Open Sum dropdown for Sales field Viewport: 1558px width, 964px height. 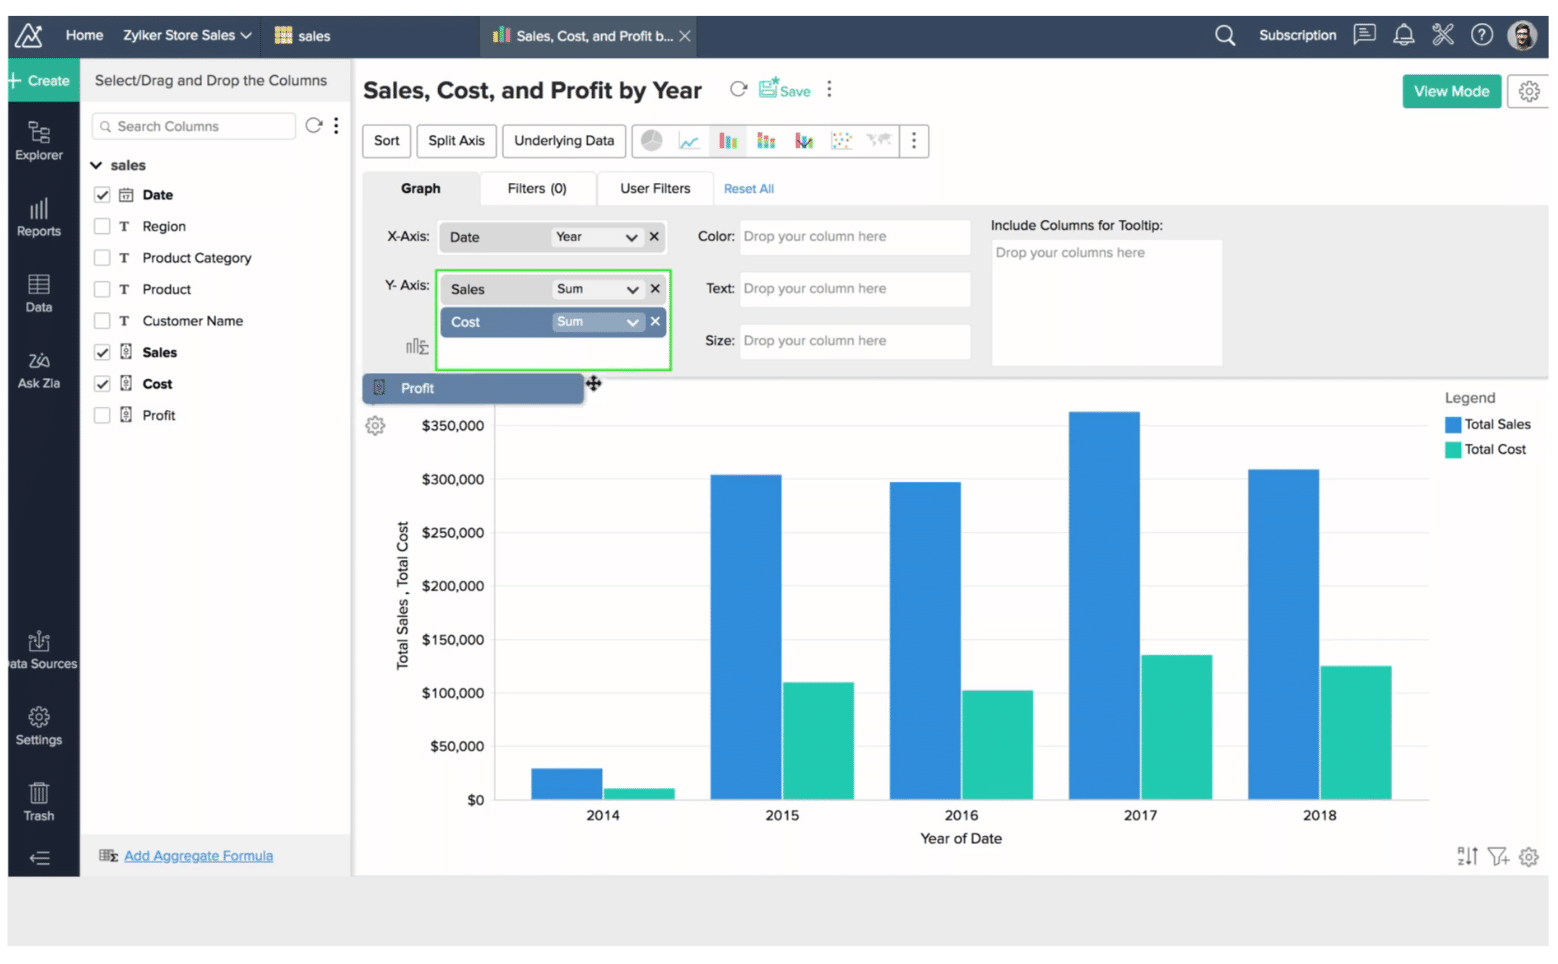597,289
